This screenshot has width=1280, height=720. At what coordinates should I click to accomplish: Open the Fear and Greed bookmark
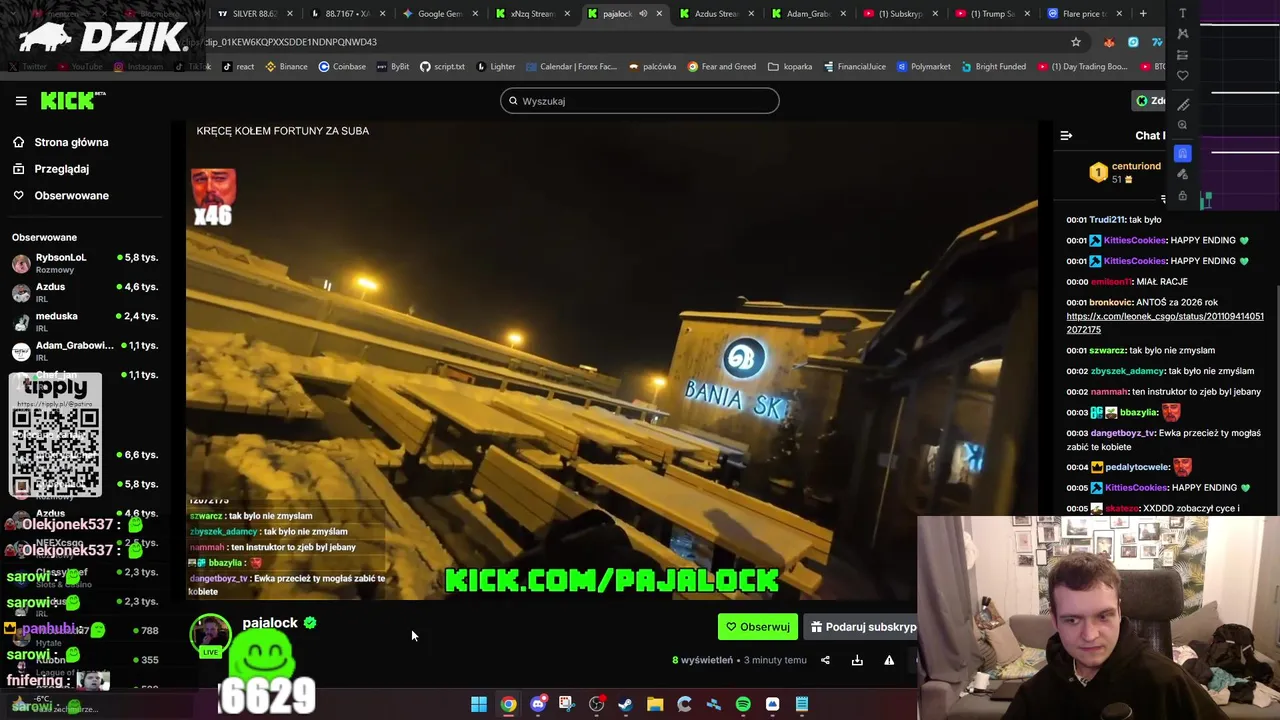pyautogui.click(x=722, y=67)
